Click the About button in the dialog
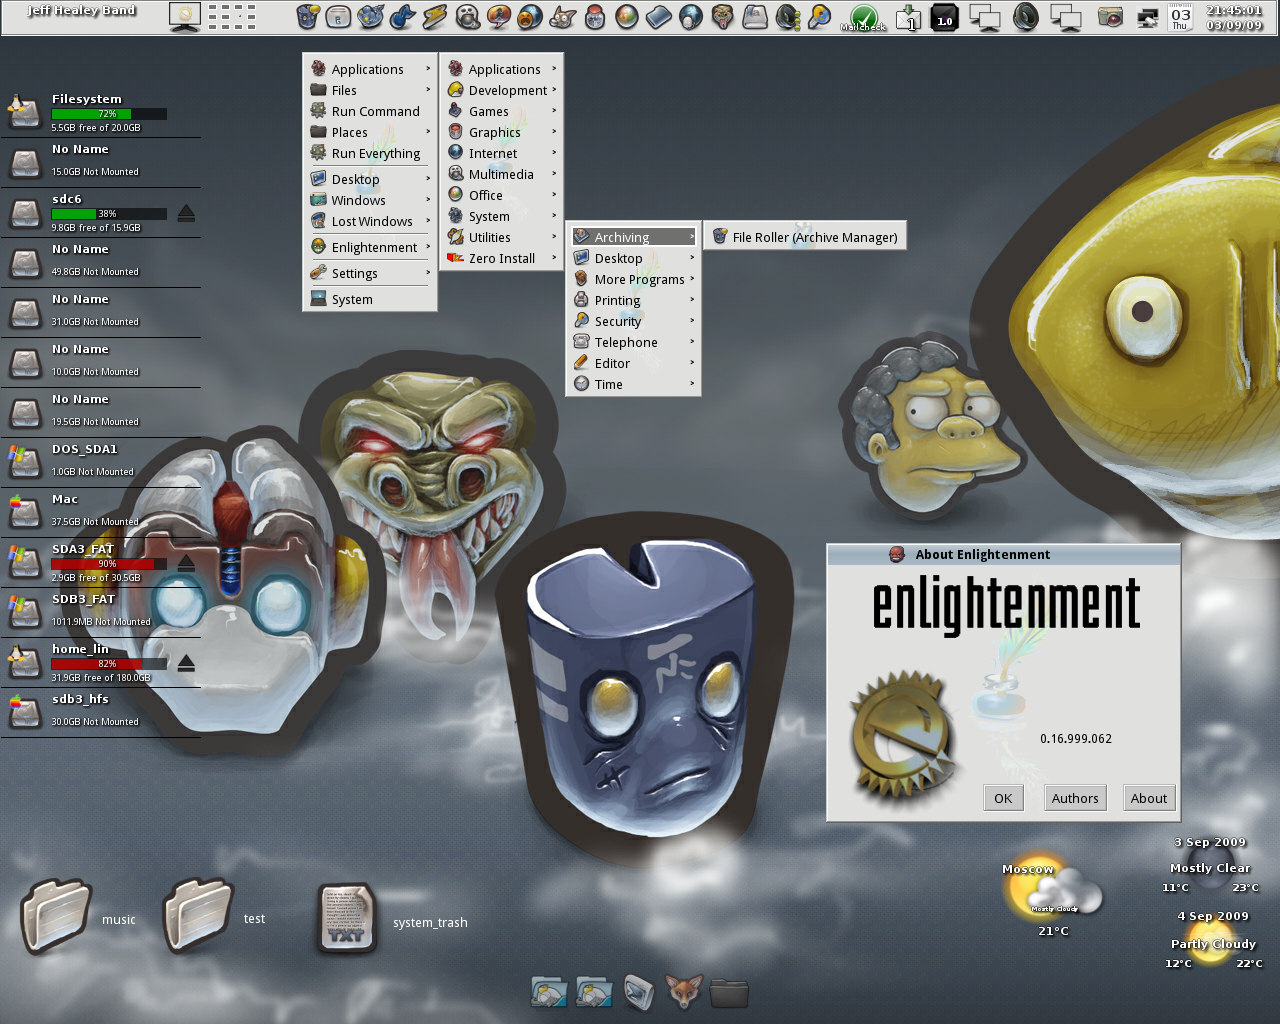The height and width of the screenshot is (1024, 1280). pos(1149,798)
